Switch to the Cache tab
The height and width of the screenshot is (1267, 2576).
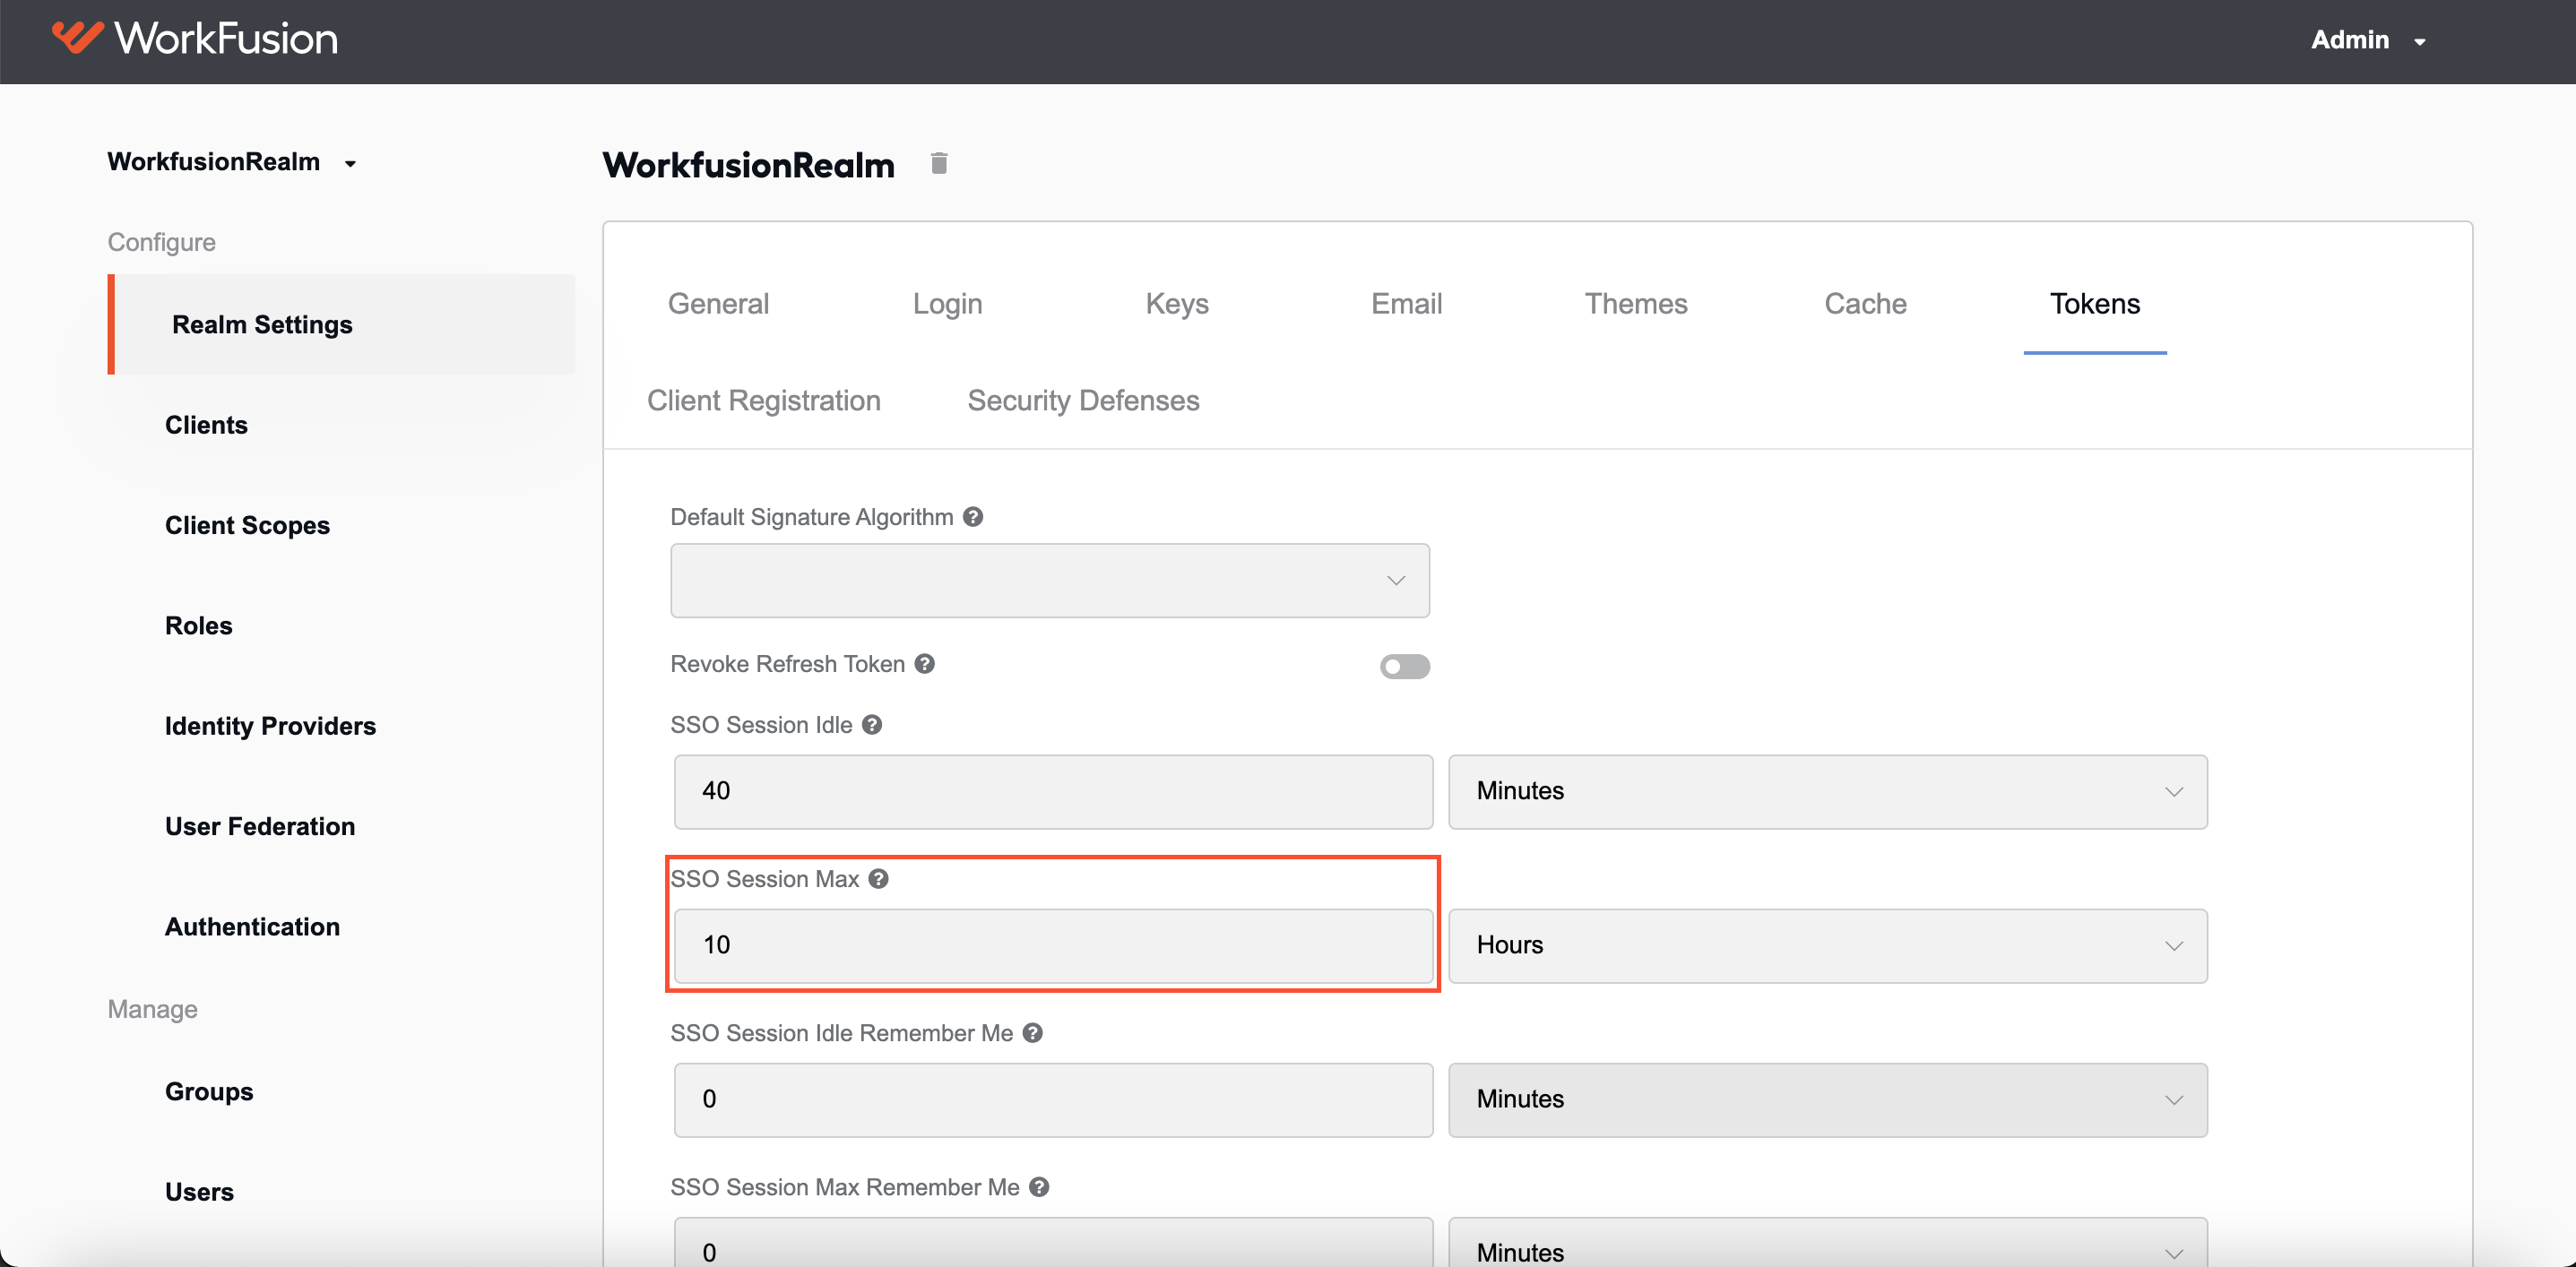(x=1865, y=304)
